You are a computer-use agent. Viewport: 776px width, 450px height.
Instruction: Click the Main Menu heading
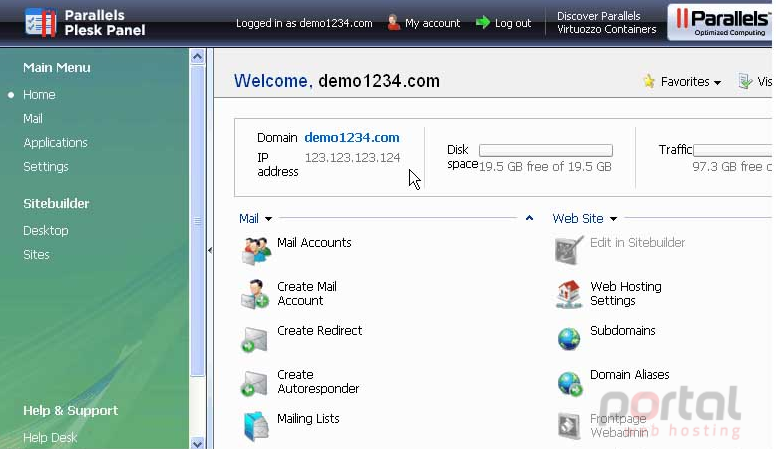[57, 67]
